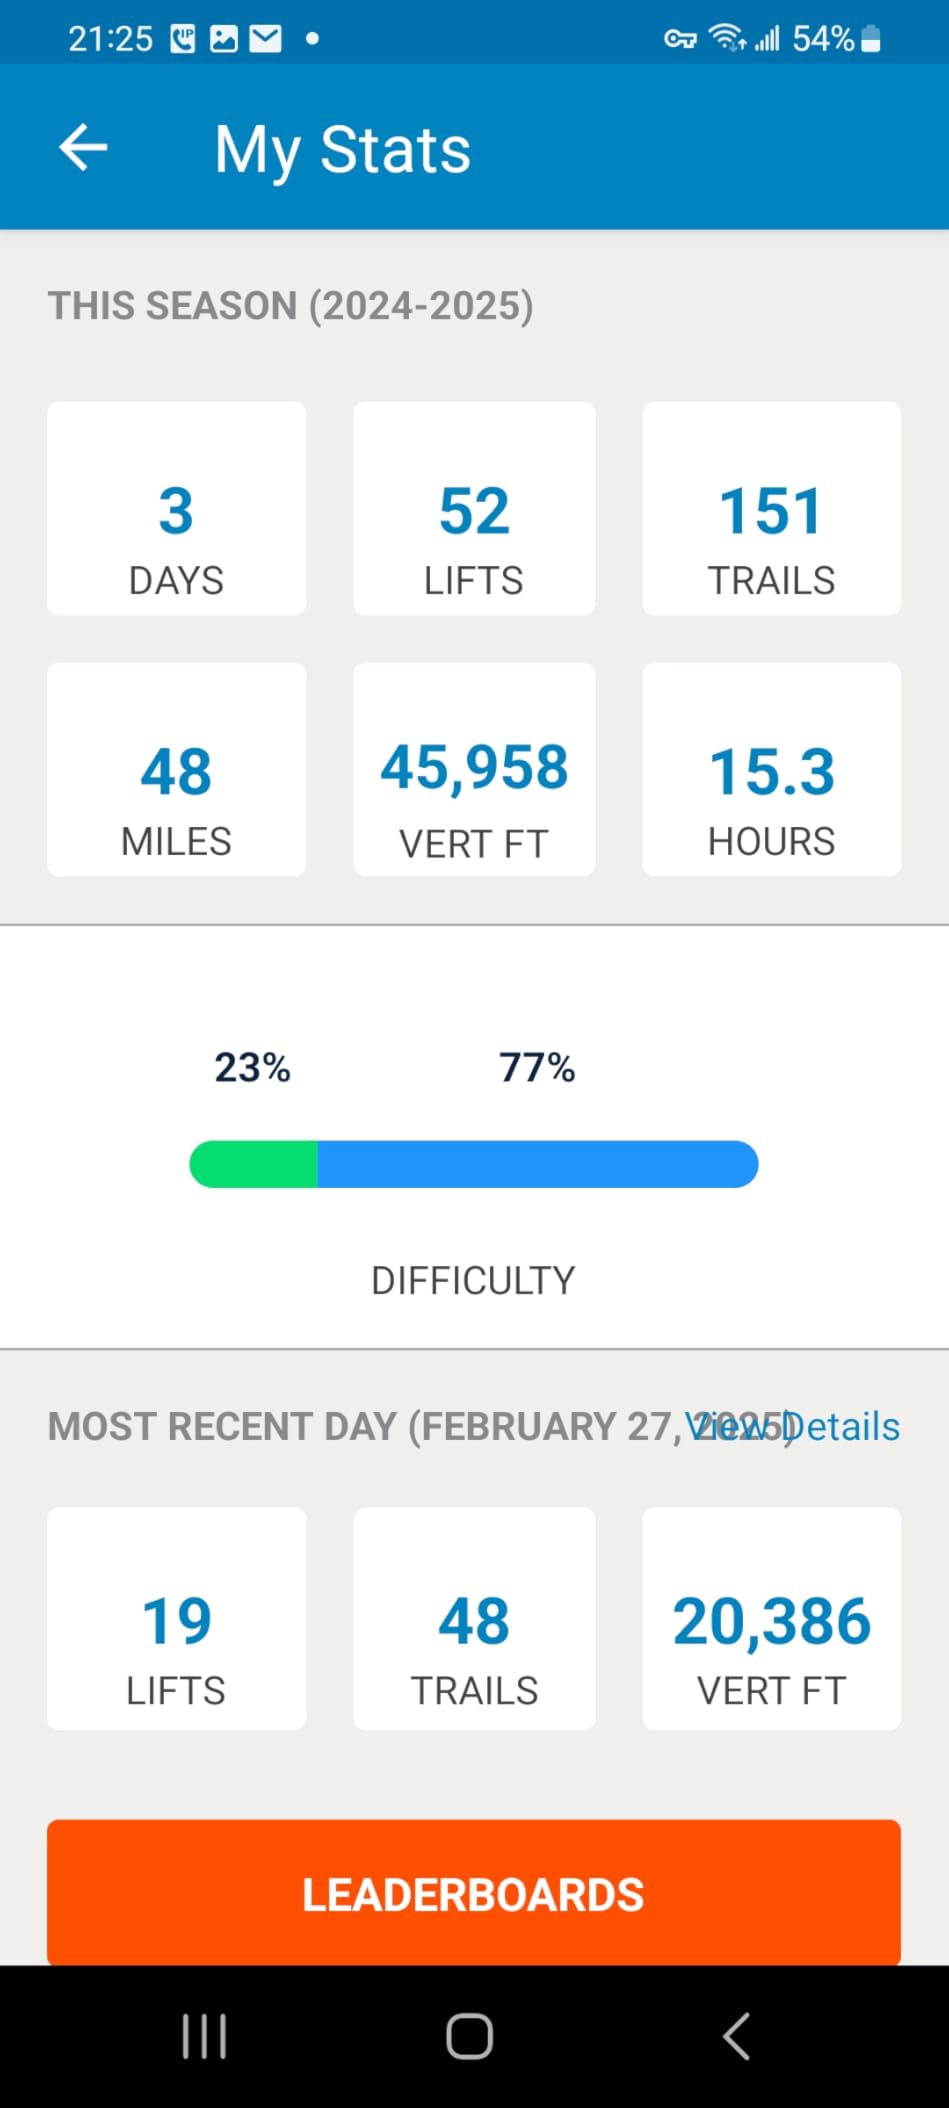Tap the battery status icon

[x=871, y=39]
